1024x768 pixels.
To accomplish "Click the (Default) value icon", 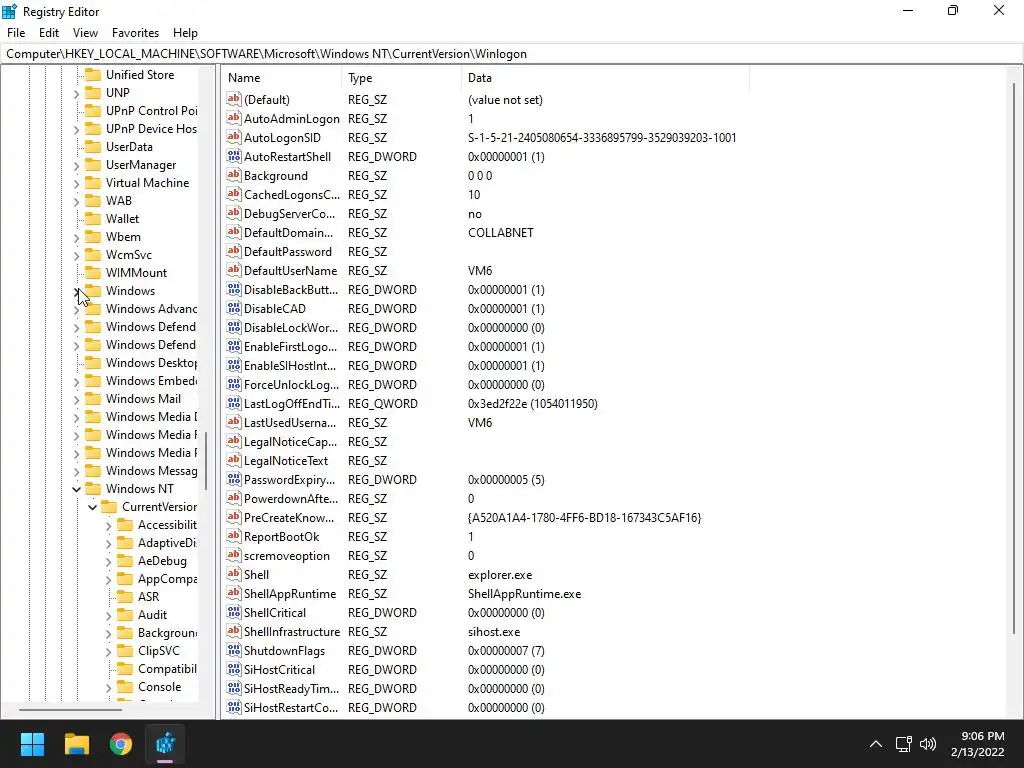I will tap(233, 99).
